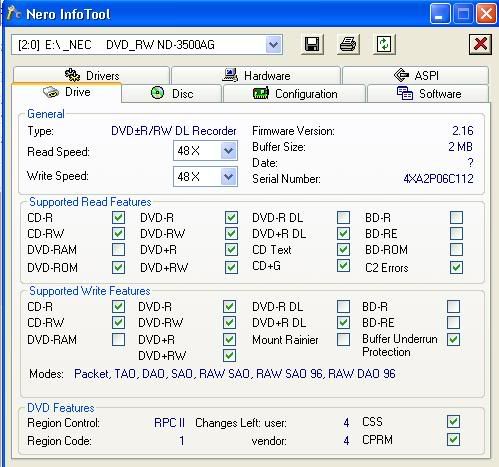The width and height of the screenshot is (499, 467).
Task: Click the Refresh icon button
Action: [384, 44]
